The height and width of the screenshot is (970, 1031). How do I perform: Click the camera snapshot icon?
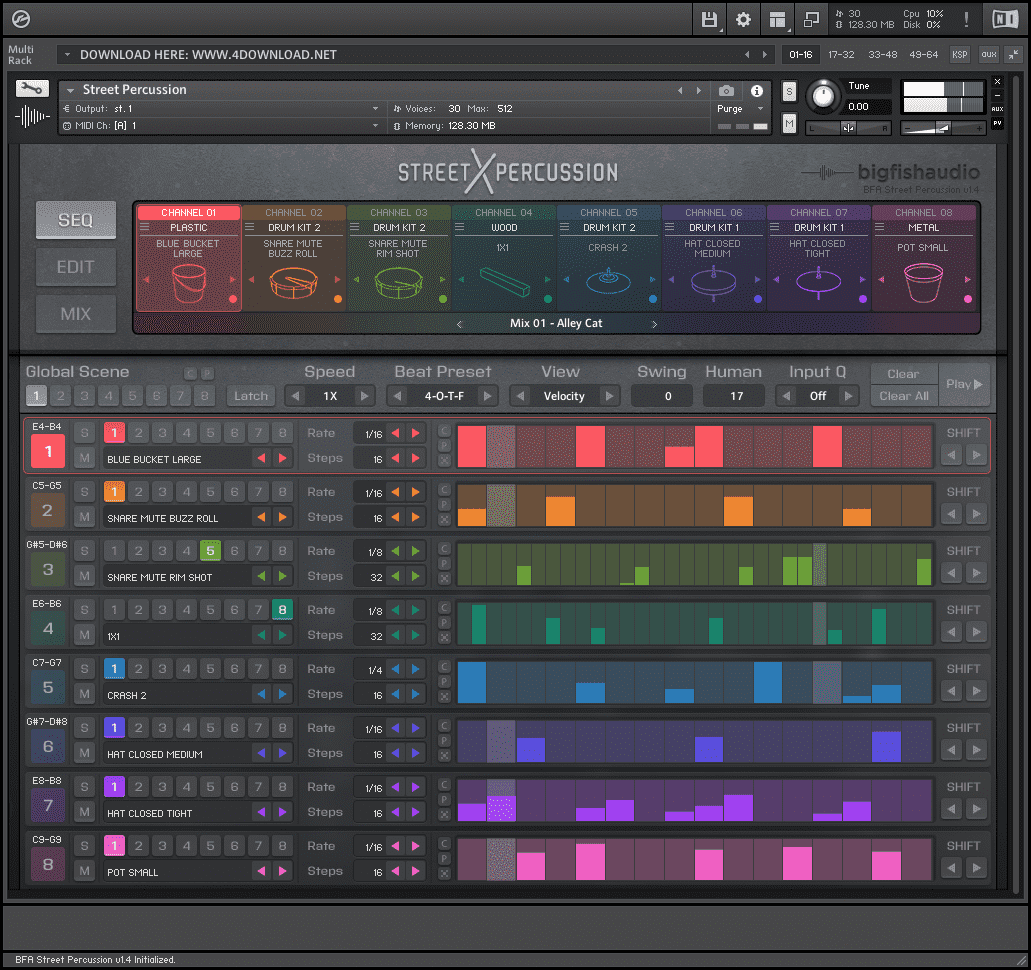(x=726, y=91)
